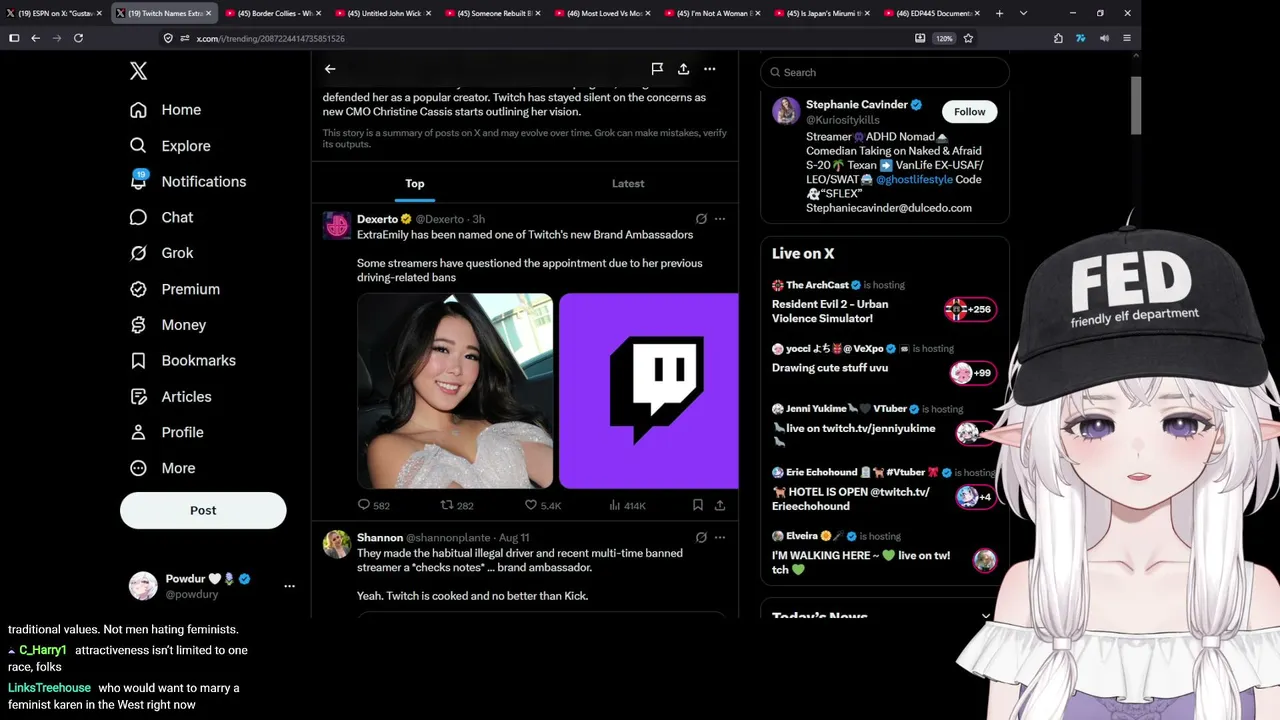Viewport: 1280px width, 720px height.
Task: Open the Powdur account avatar
Action: pos(143,586)
